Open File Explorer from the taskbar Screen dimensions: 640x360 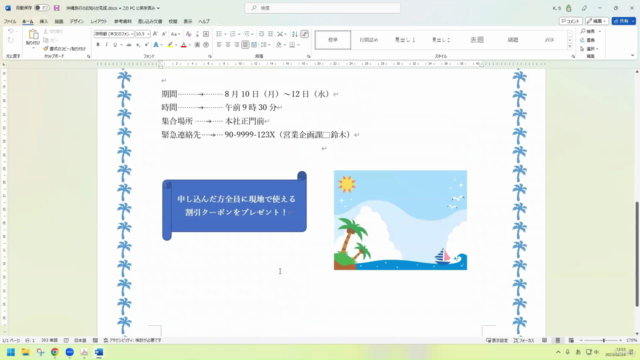[x=25, y=352]
